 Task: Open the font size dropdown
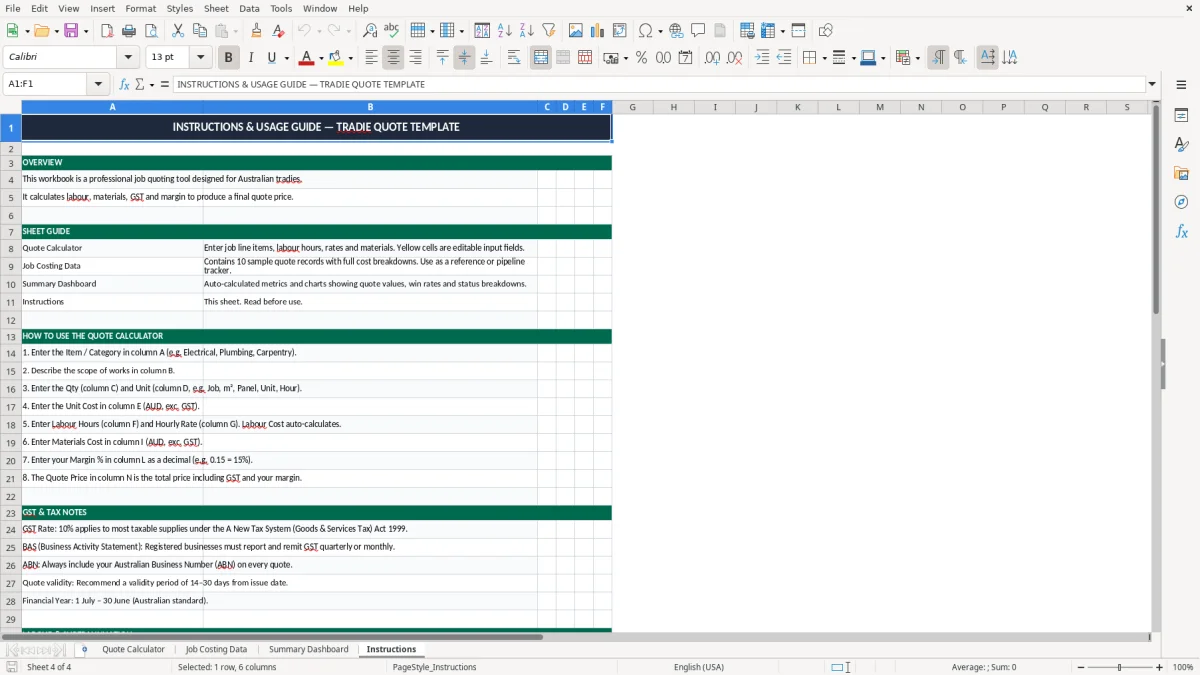pos(200,58)
